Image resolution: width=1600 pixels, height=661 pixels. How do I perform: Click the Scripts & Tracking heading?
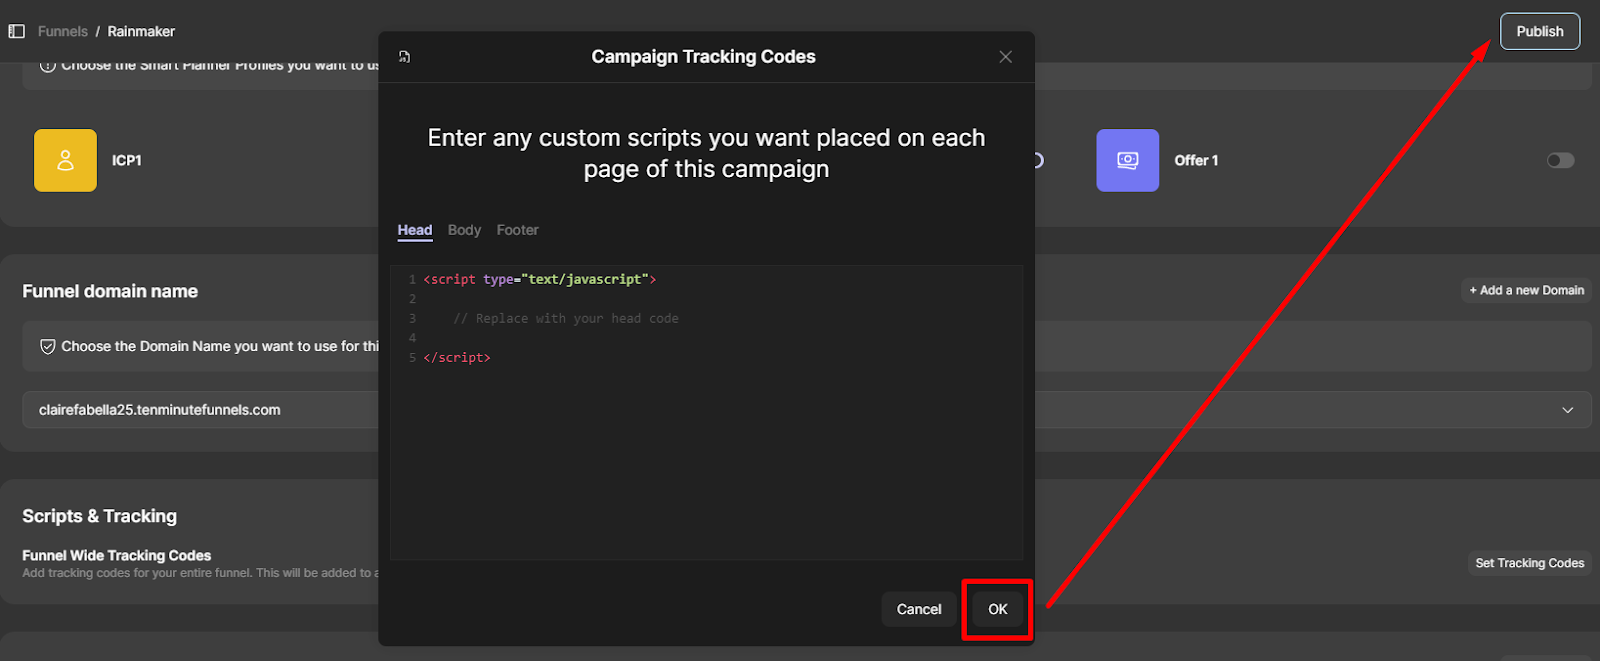pos(100,516)
